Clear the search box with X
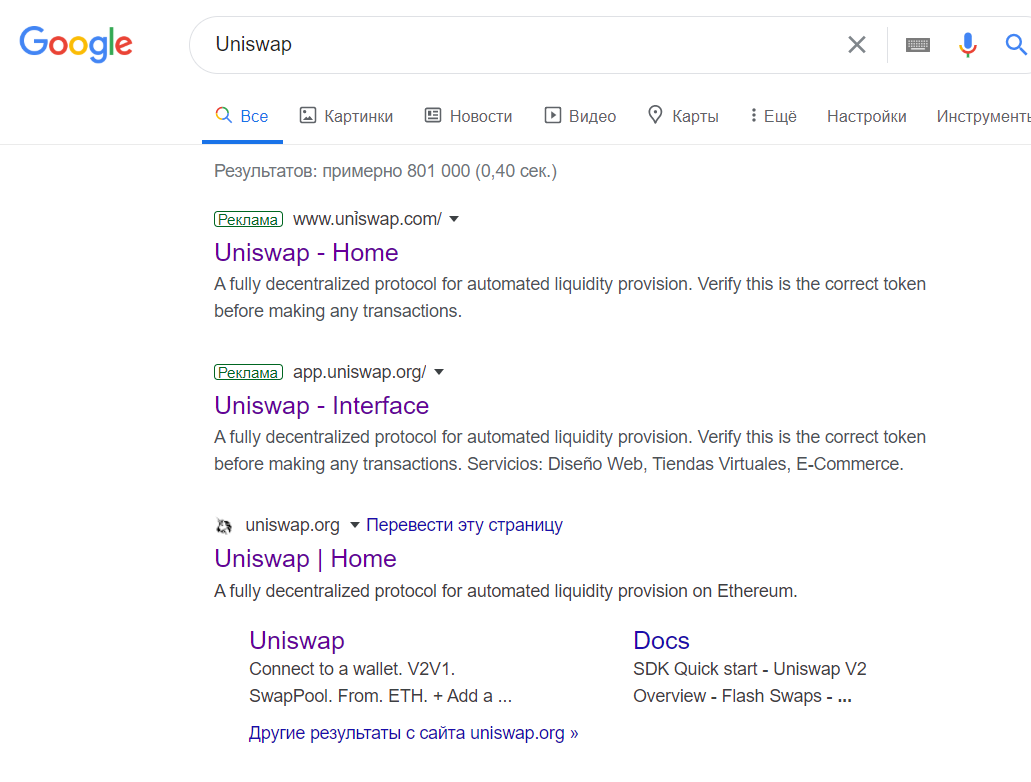This screenshot has height=782, width=1031. click(856, 45)
